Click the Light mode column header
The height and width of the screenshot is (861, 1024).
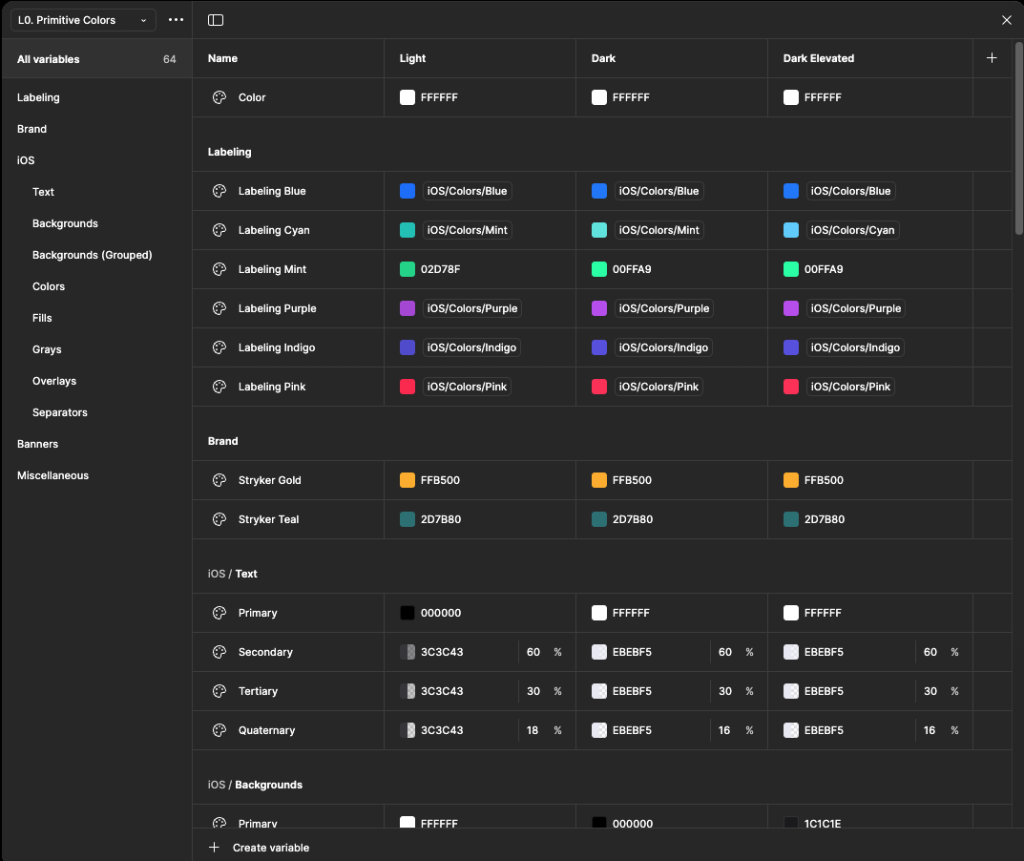click(x=413, y=58)
